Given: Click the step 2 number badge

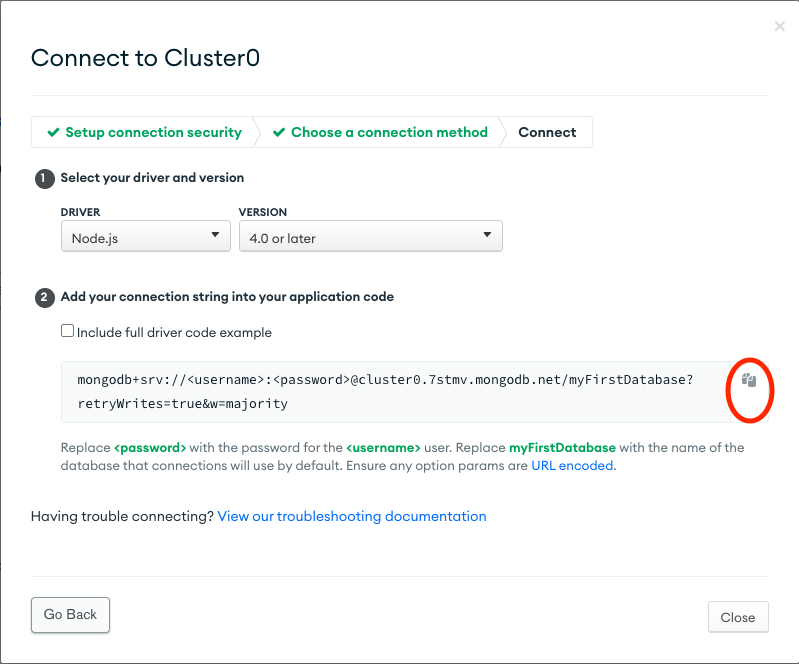Looking at the screenshot, I should point(44,298).
